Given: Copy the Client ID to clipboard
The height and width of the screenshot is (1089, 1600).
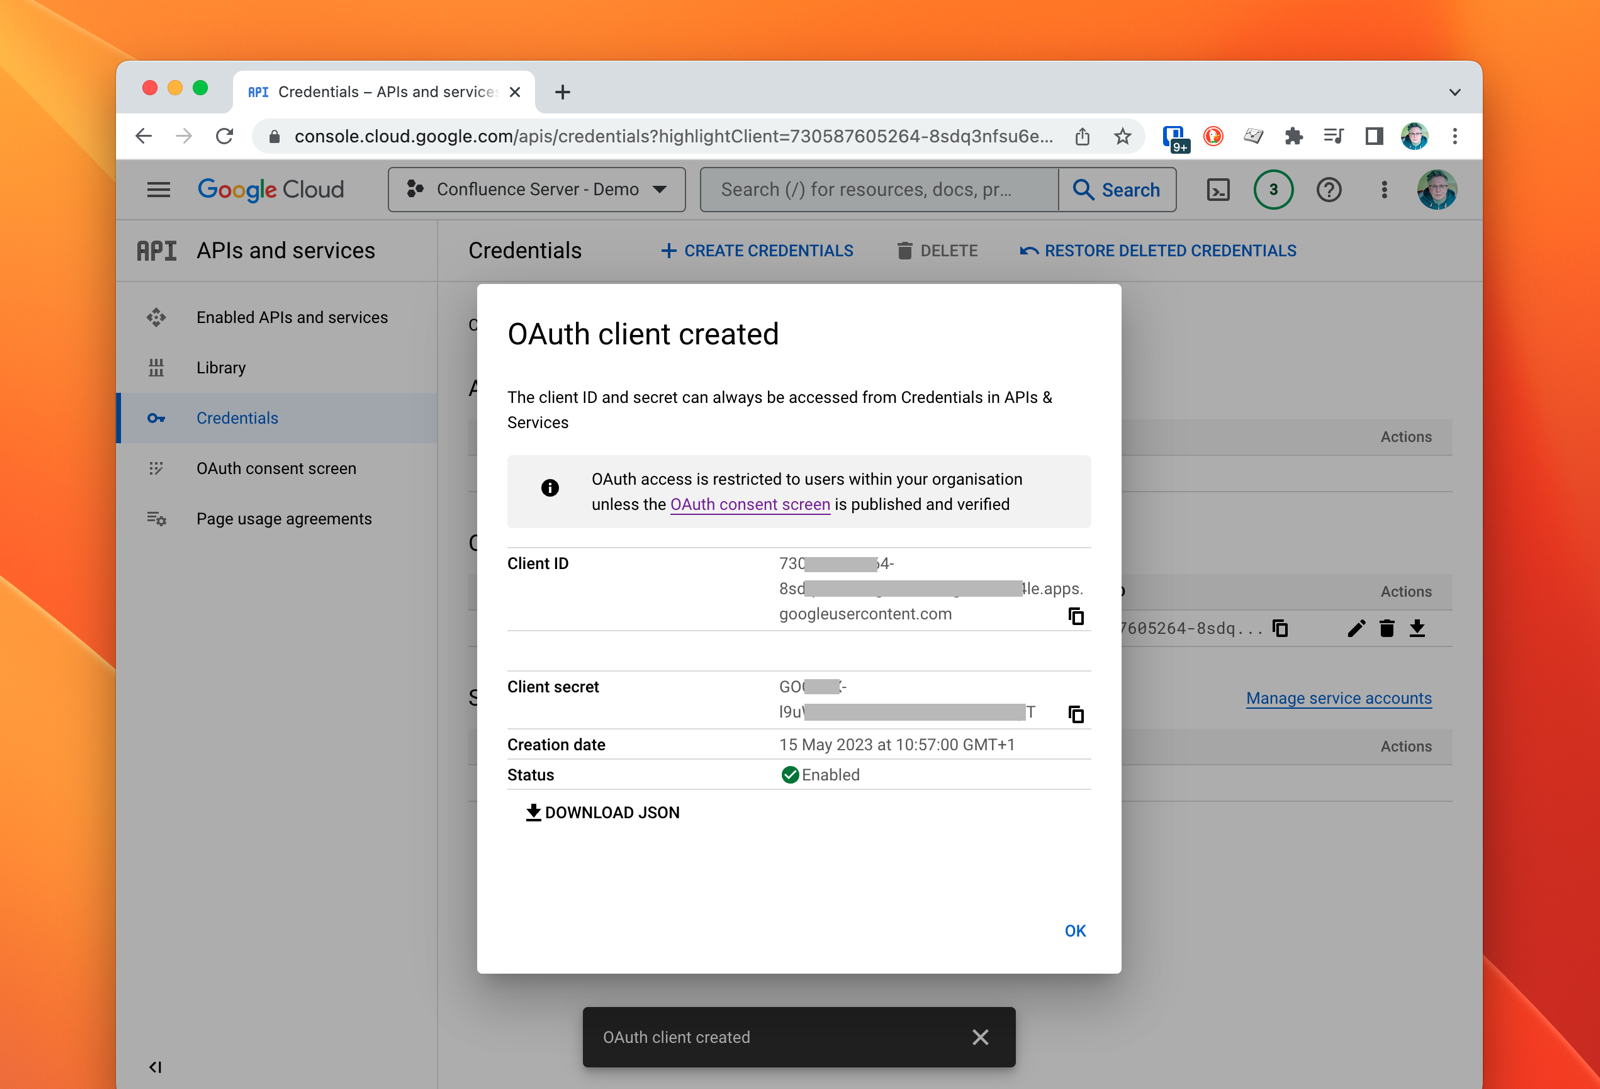Looking at the screenshot, I should [1076, 616].
